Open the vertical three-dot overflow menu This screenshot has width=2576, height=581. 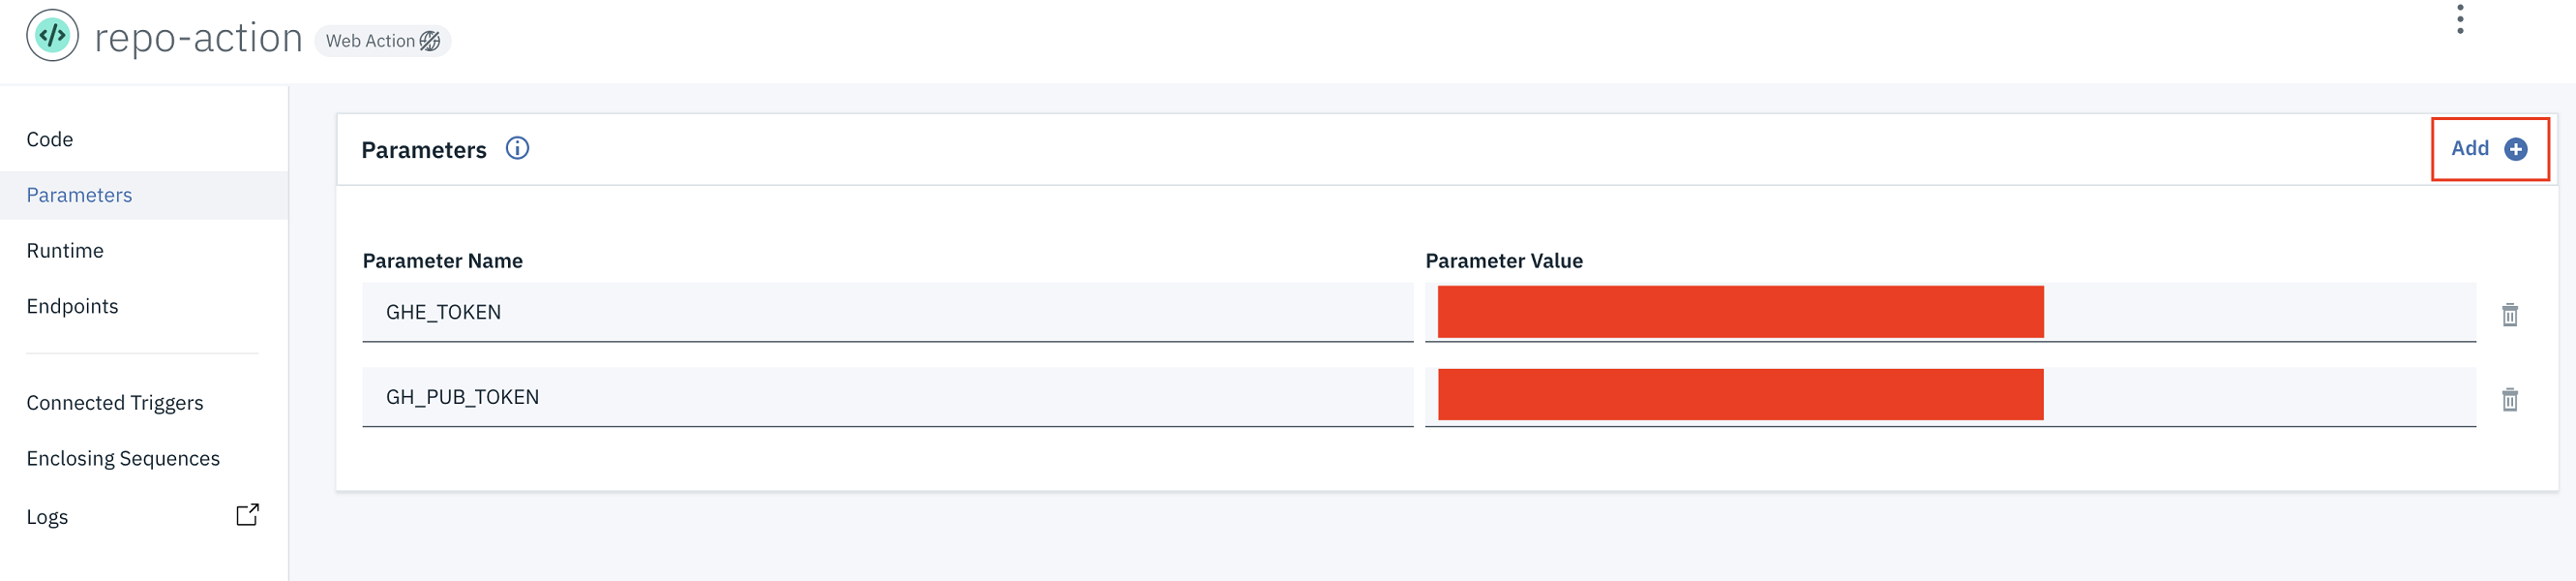point(2459,19)
